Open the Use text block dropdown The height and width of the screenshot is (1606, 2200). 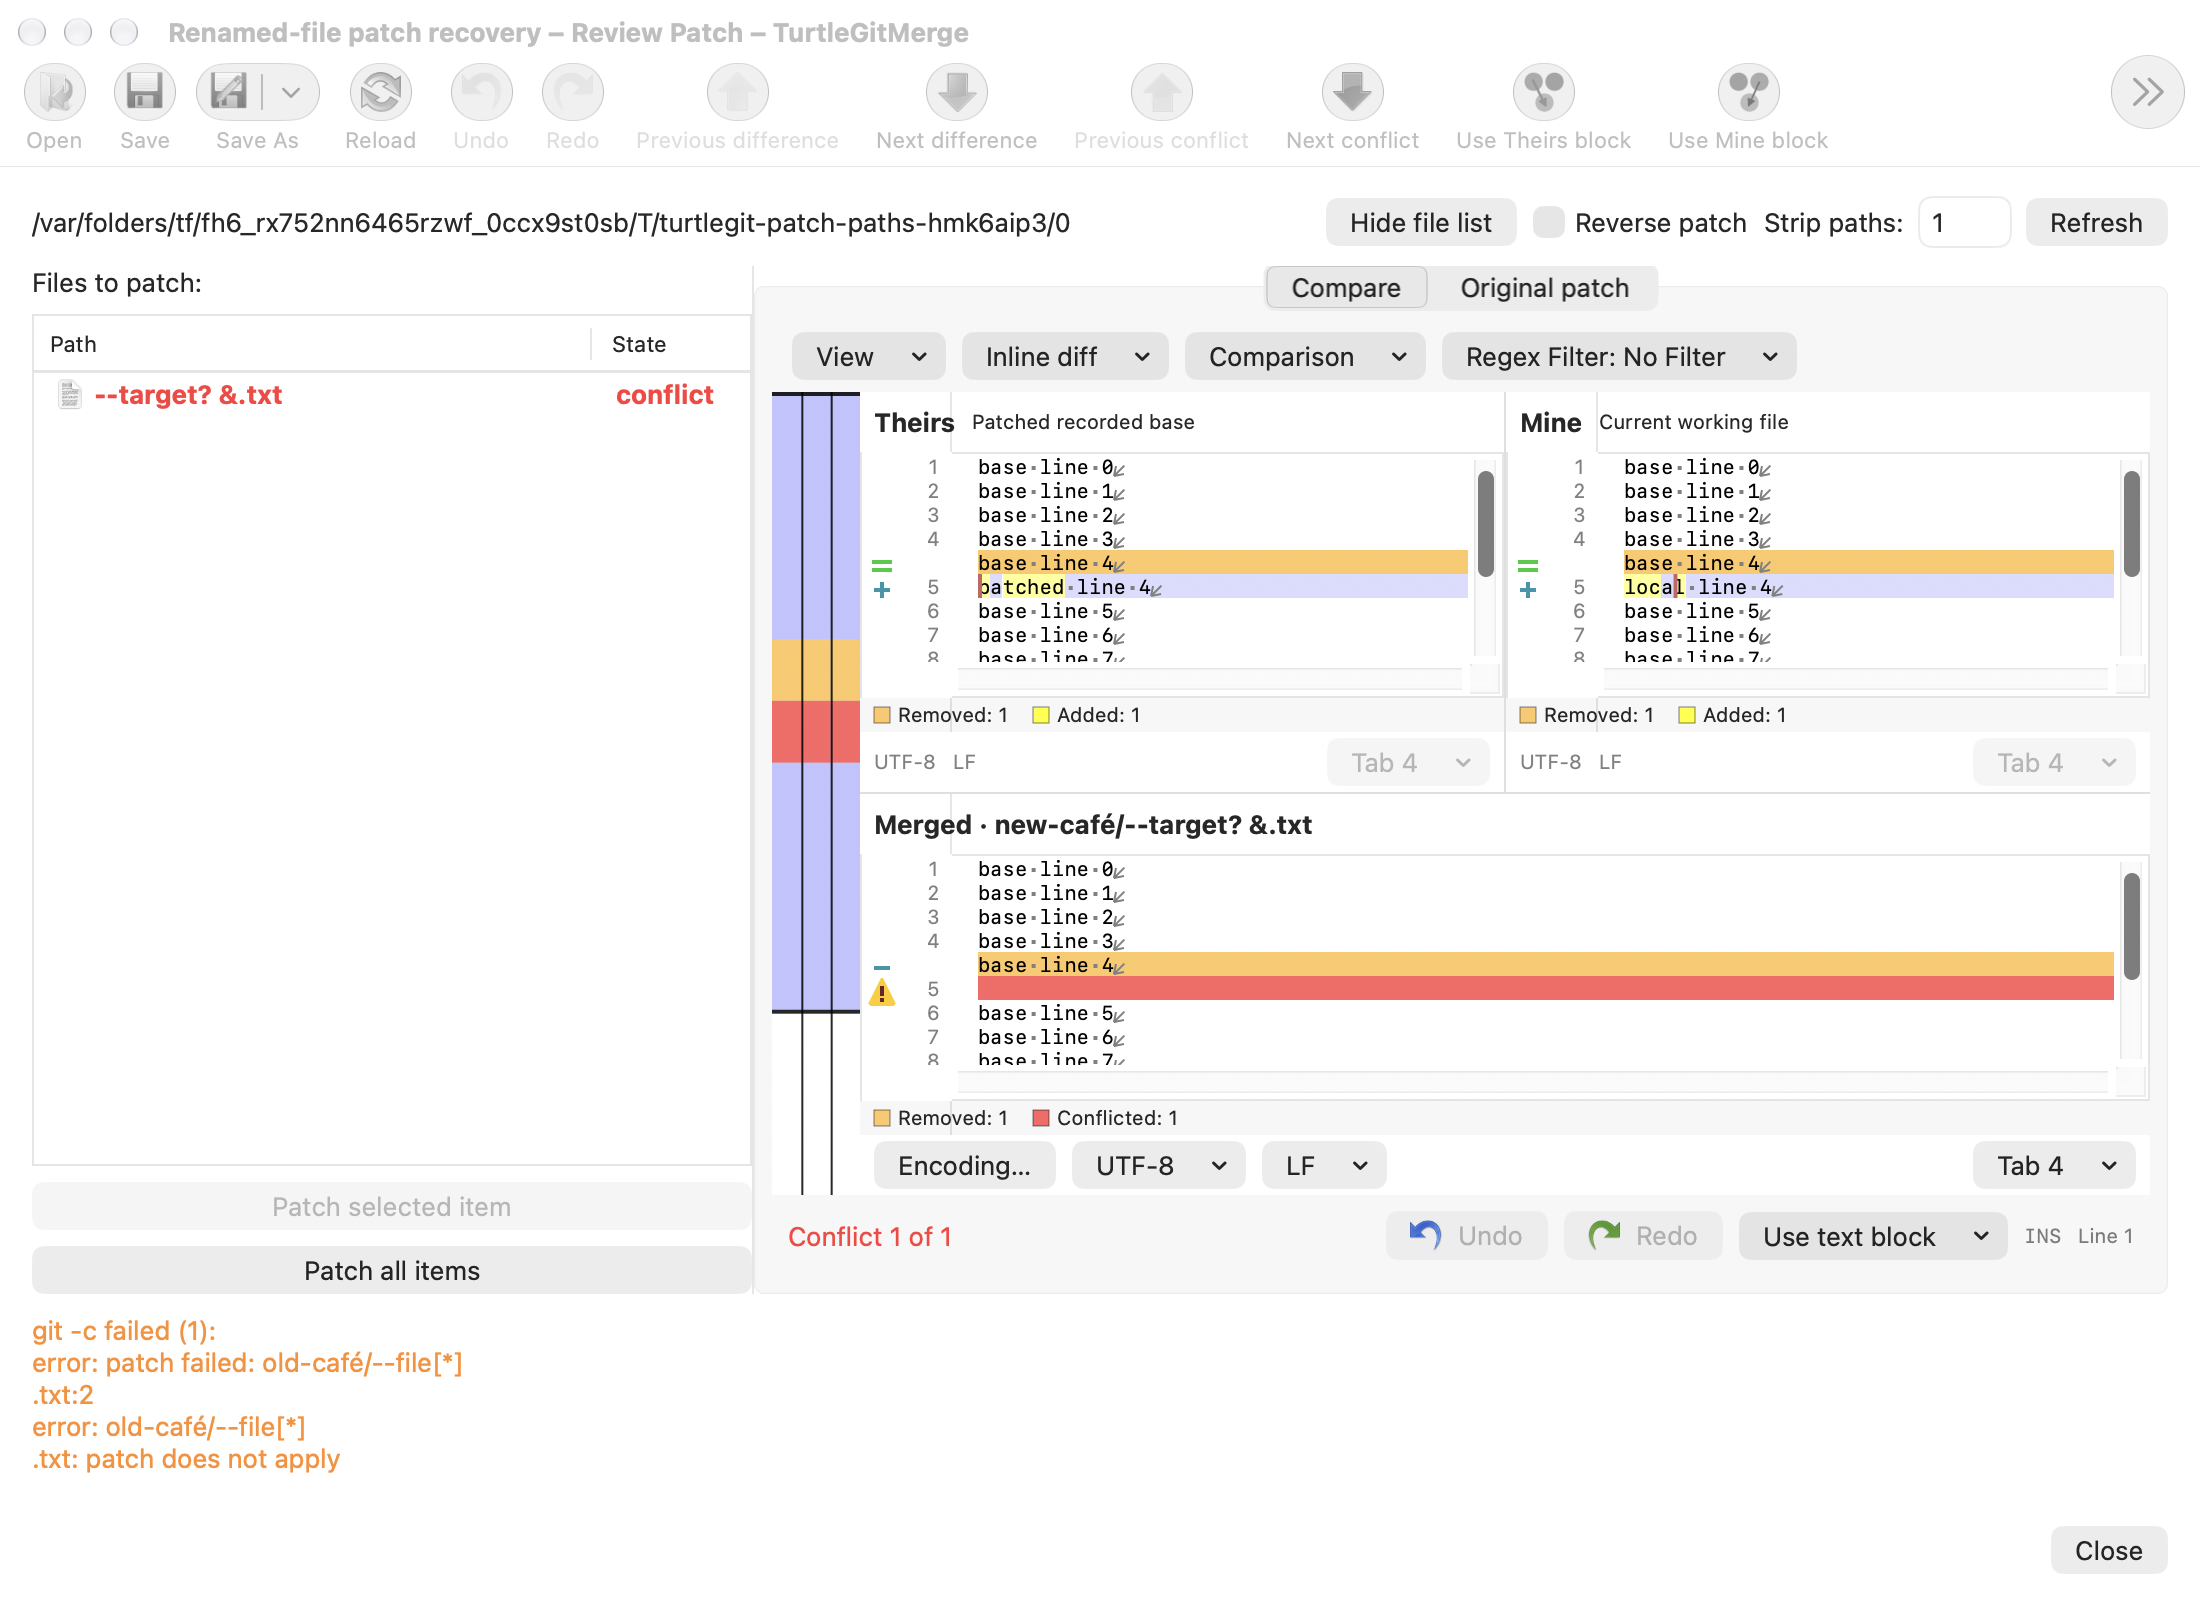pyautogui.click(x=1873, y=1237)
